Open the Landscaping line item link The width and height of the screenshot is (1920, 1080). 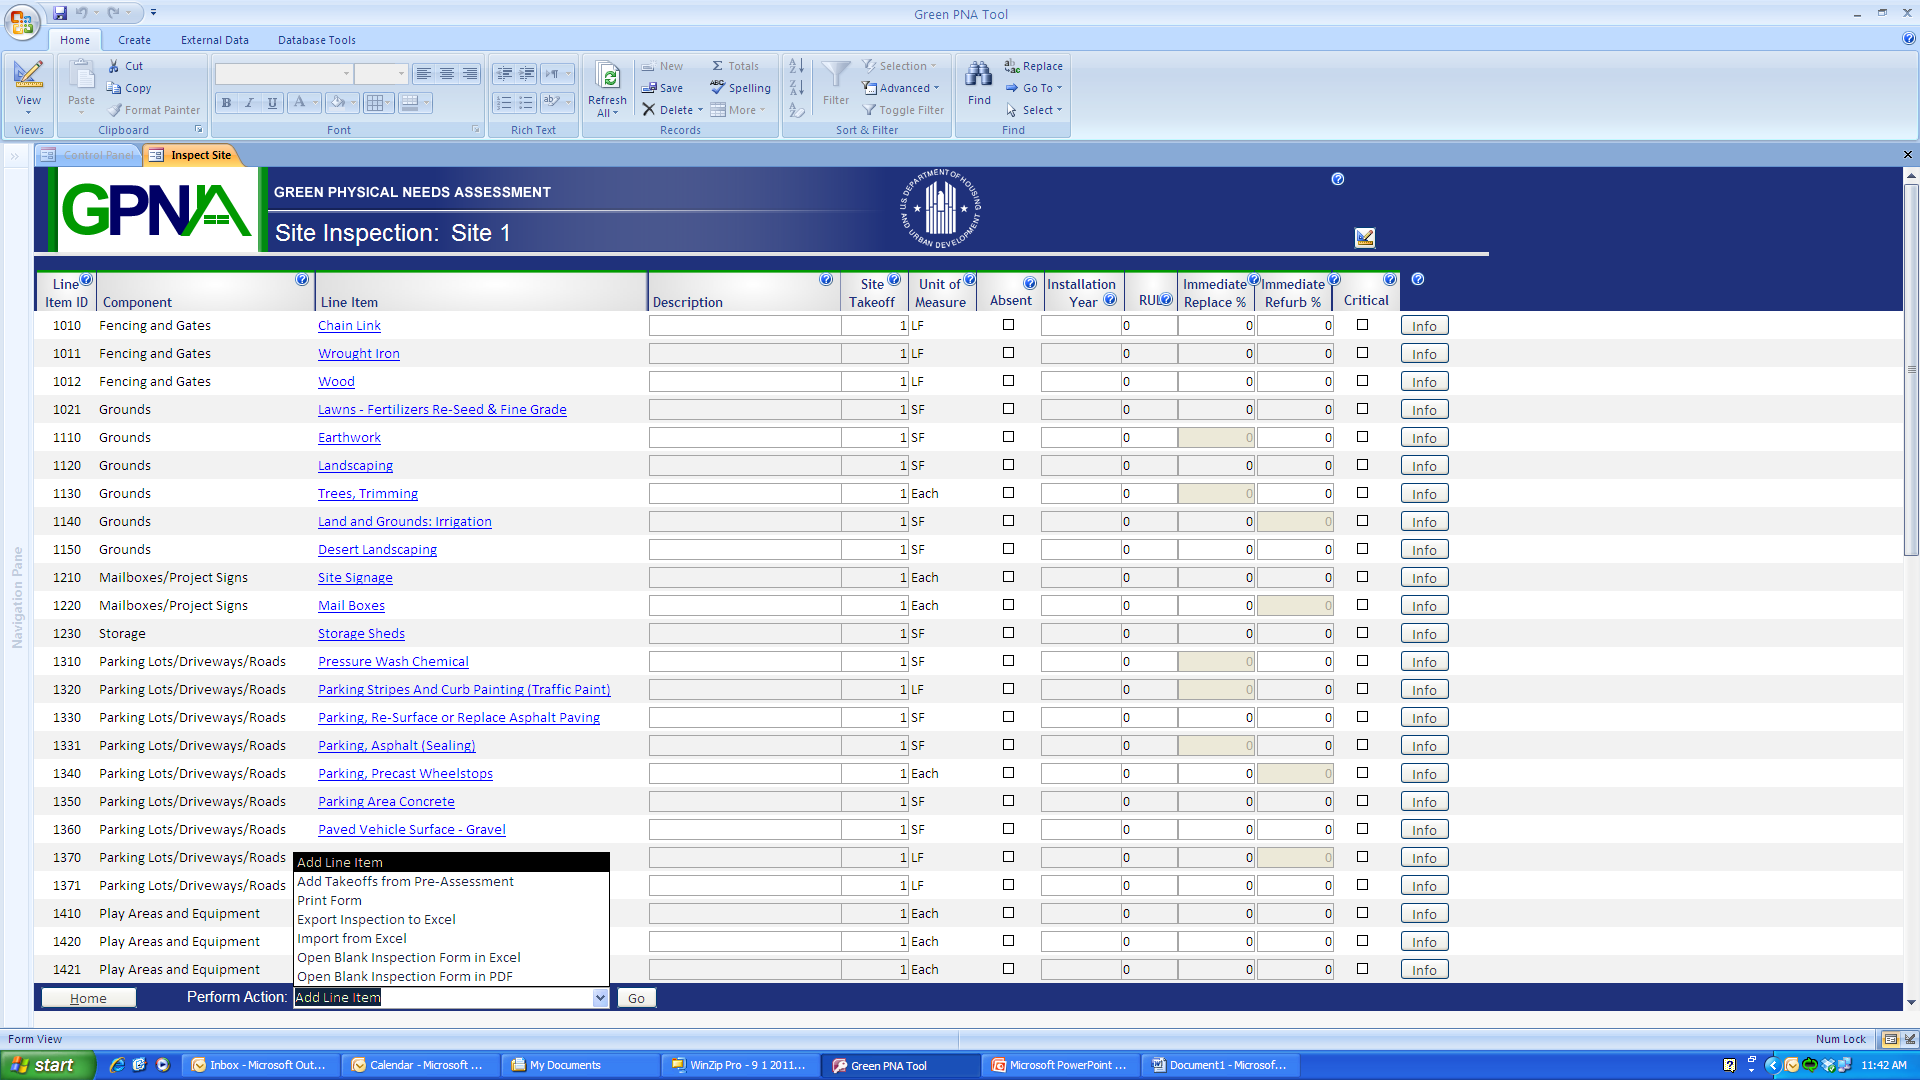(x=355, y=465)
